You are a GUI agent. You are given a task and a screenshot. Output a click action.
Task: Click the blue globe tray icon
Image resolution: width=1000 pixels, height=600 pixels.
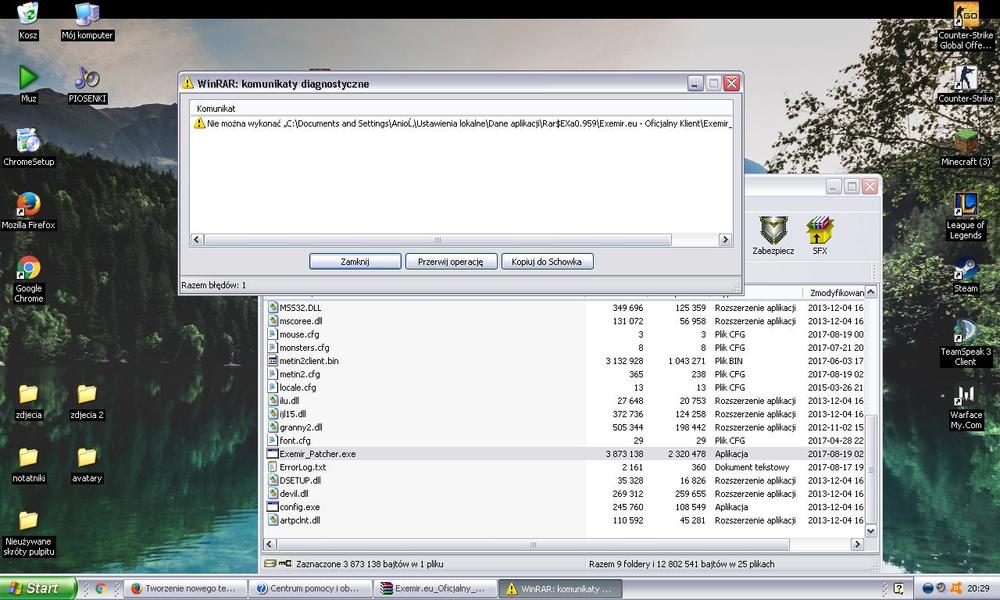(x=928, y=588)
